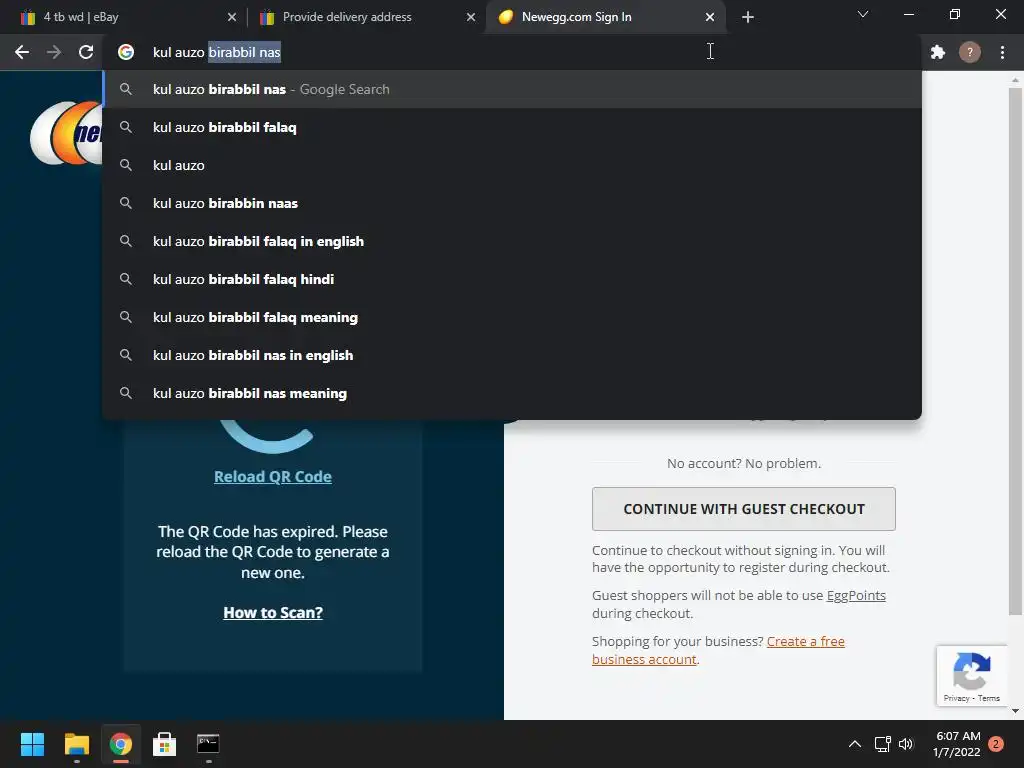Open the notification badge showing 2
The height and width of the screenshot is (768, 1024).
pyautogui.click(x=996, y=744)
